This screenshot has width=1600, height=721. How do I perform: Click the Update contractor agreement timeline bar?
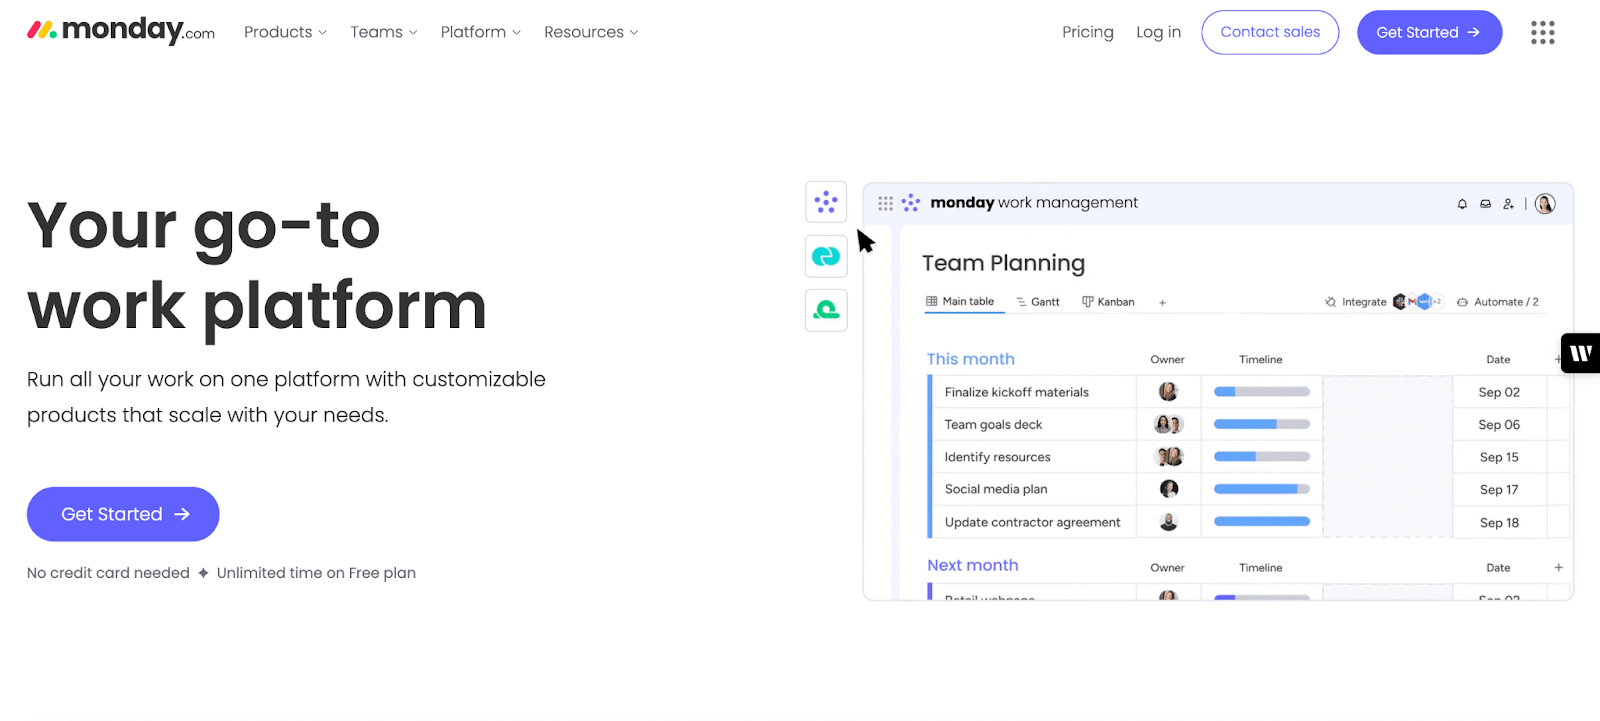click(x=1262, y=521)
